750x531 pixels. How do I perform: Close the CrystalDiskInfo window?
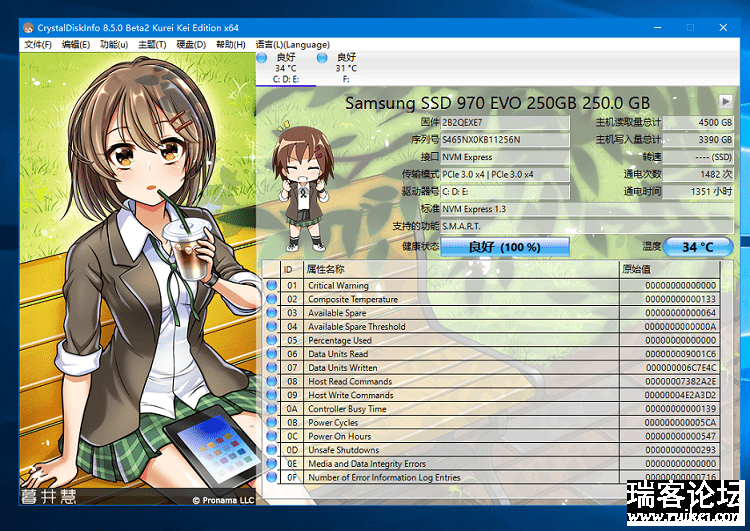[x=723, y=28]
